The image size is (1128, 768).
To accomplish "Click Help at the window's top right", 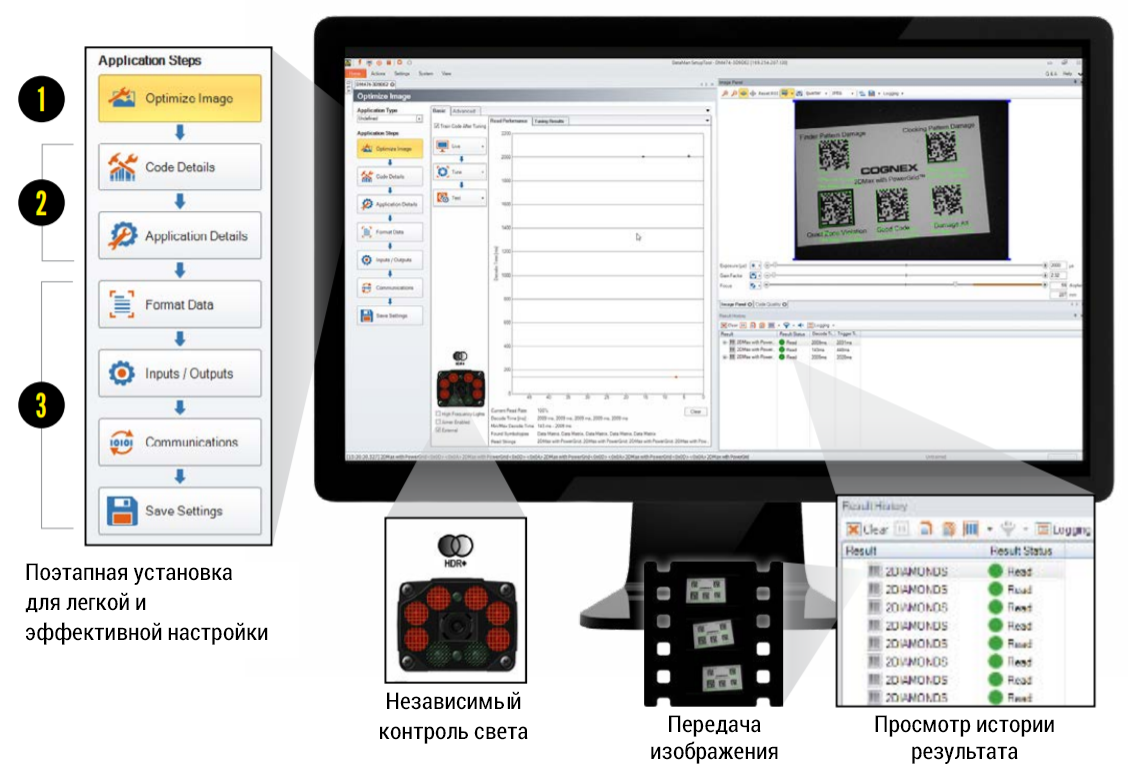I will tap(1068, 73).
